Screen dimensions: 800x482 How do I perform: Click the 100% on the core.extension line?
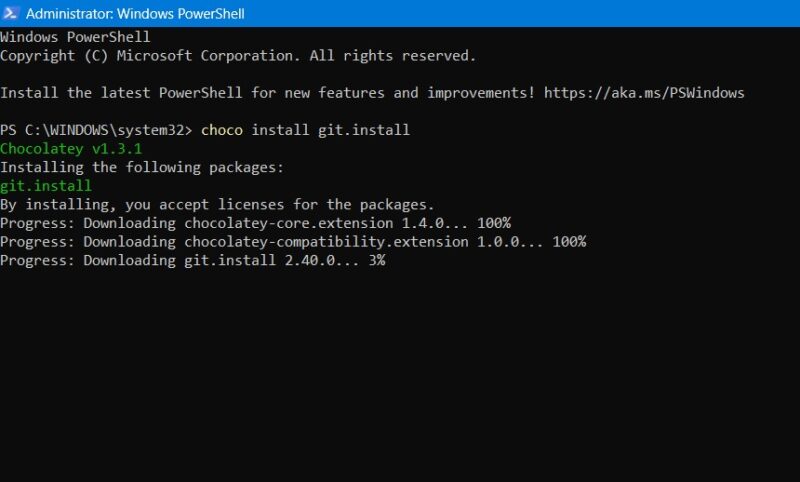tap(494, 223)
